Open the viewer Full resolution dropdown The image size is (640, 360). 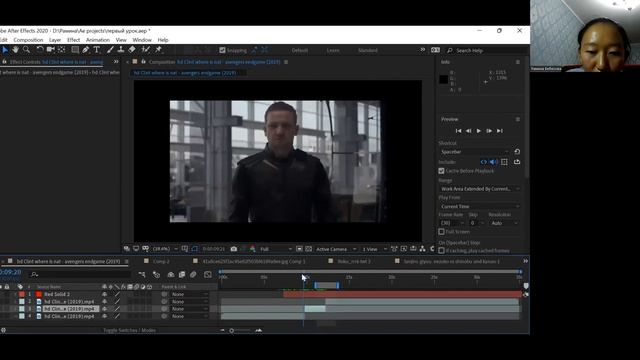276,249
